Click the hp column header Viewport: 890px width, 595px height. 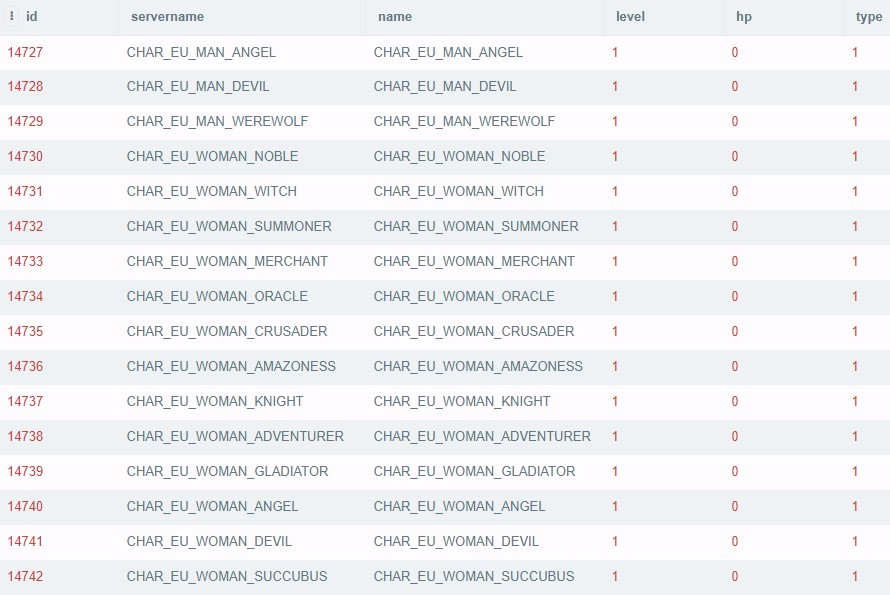[x=744, y=17]
